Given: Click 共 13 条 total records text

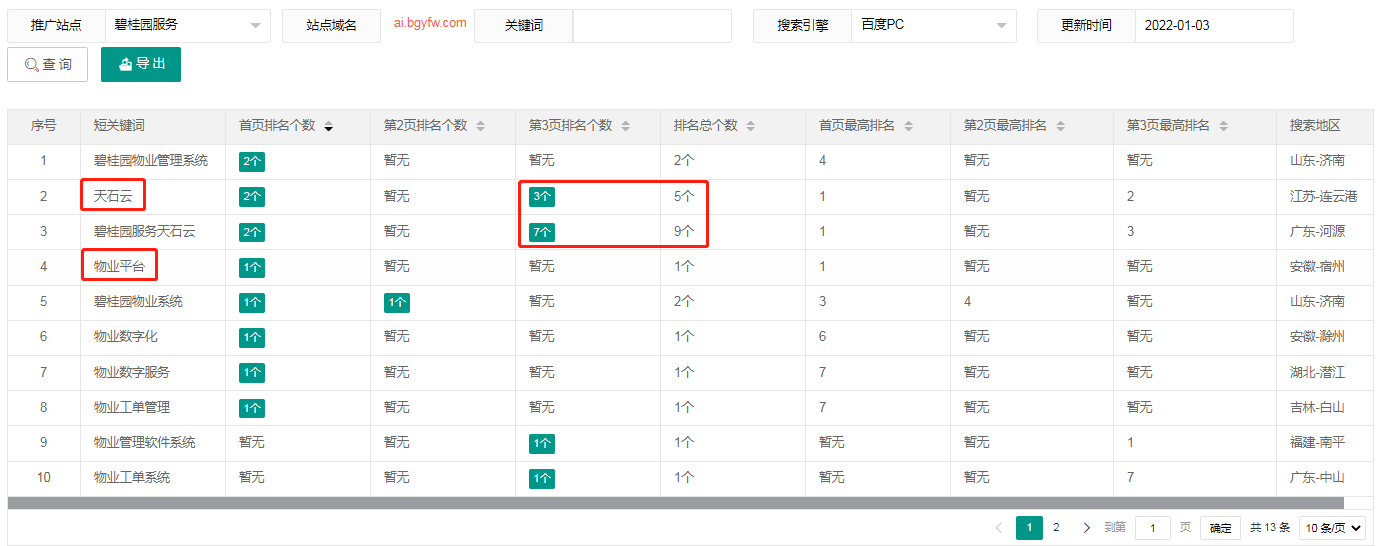Looking at the screenshot, I should coord(1270,528).
